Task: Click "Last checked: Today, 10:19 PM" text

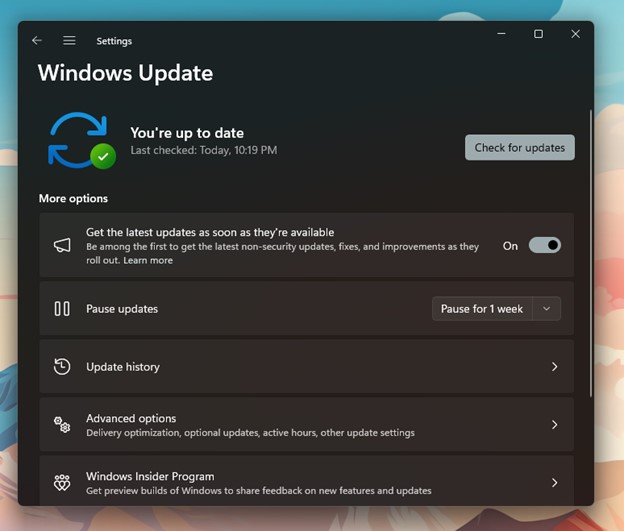Action: point(204,150)
